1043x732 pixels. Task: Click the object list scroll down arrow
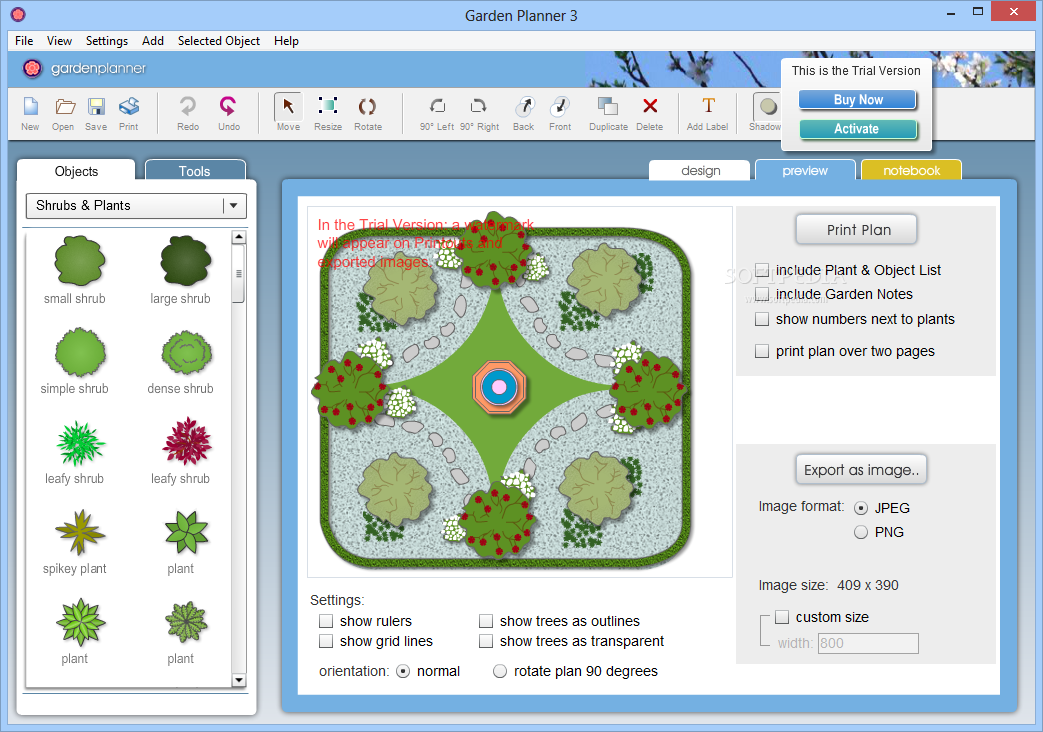[239, 679]
